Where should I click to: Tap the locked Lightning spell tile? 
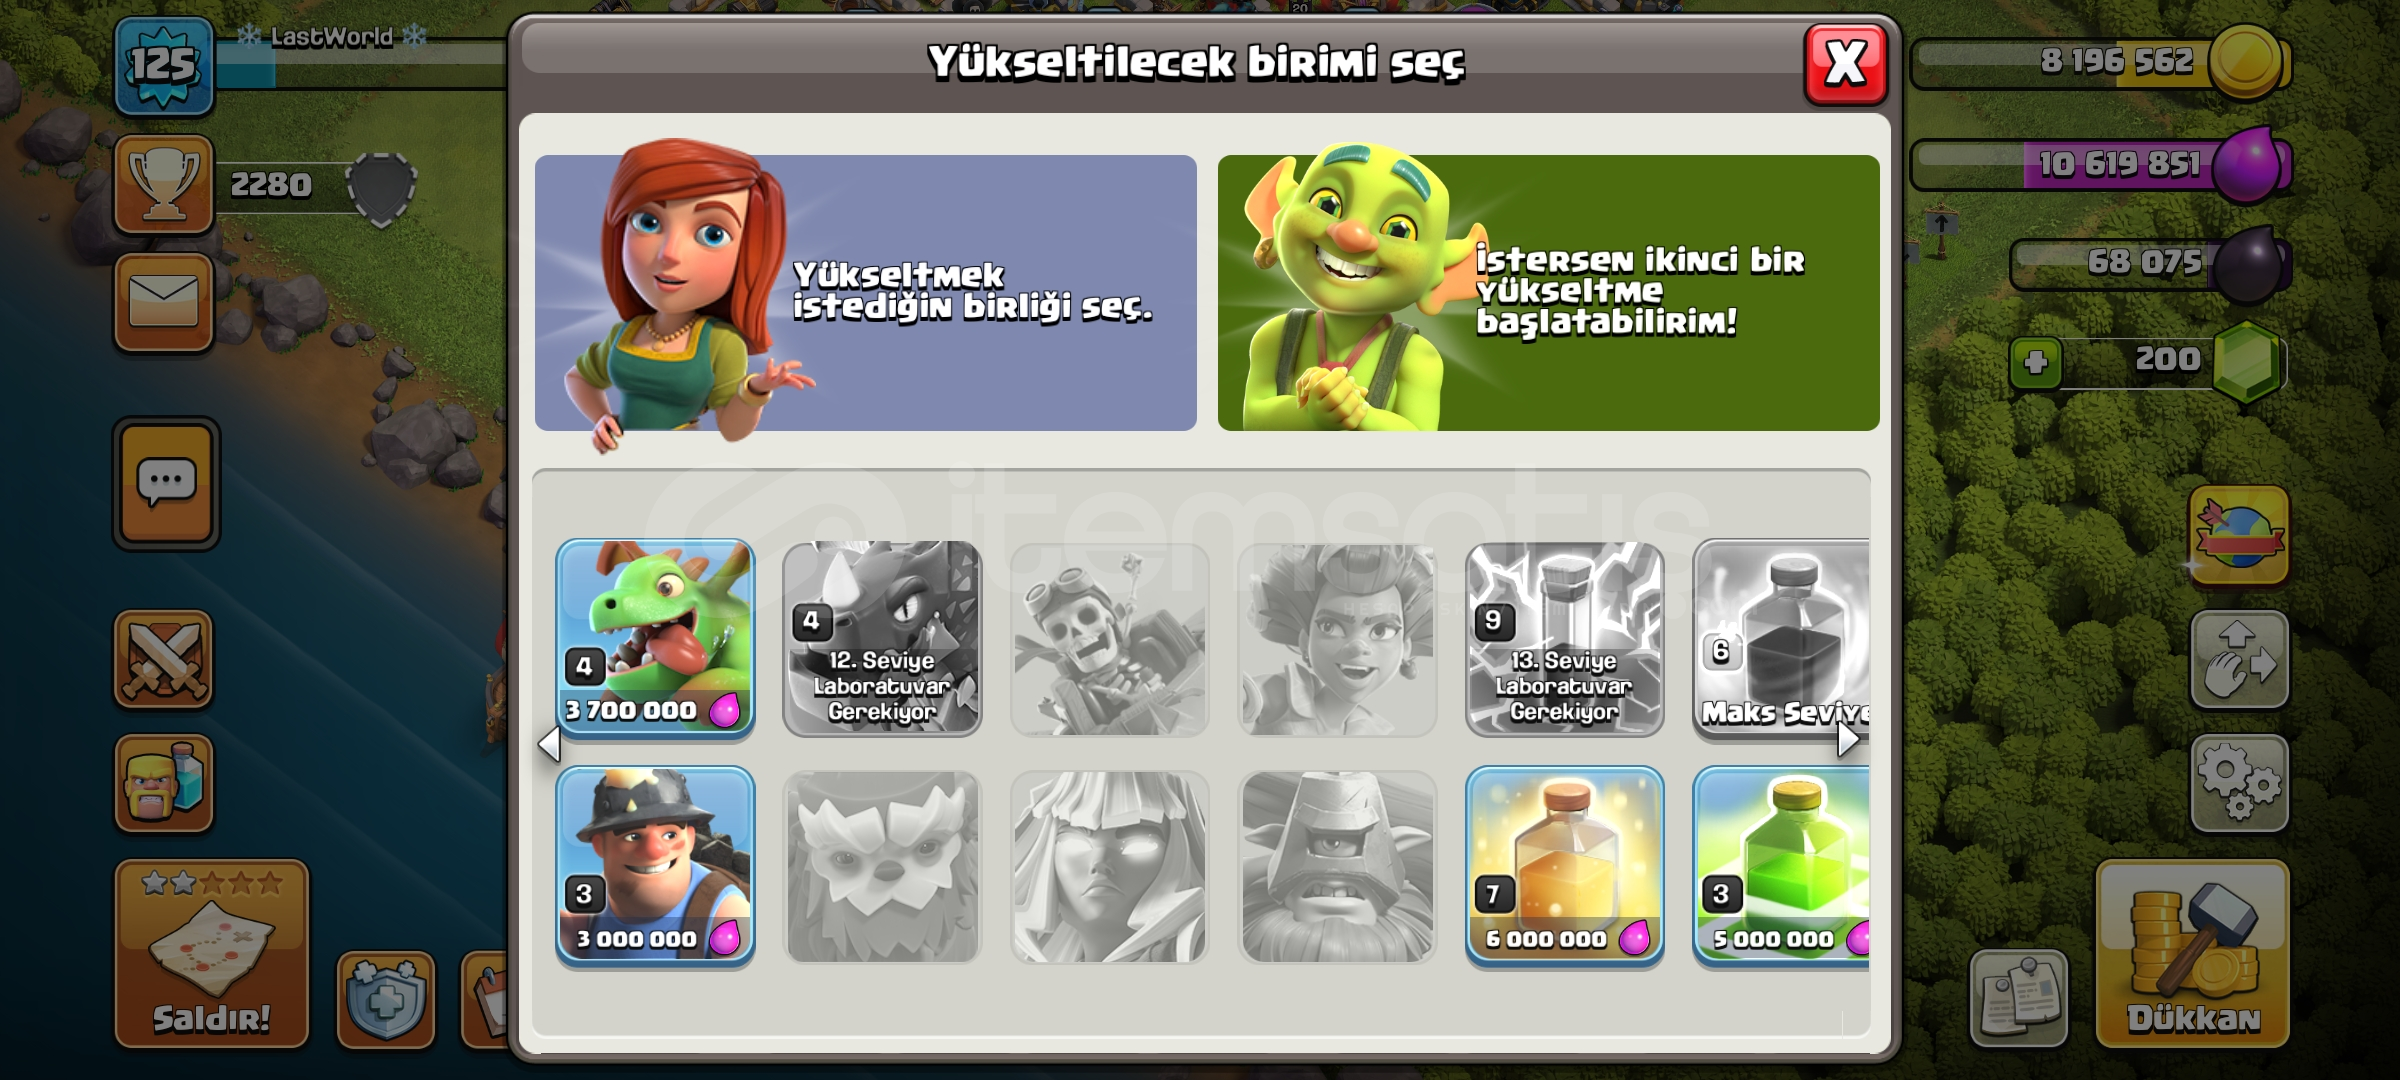click(1565, 638)
